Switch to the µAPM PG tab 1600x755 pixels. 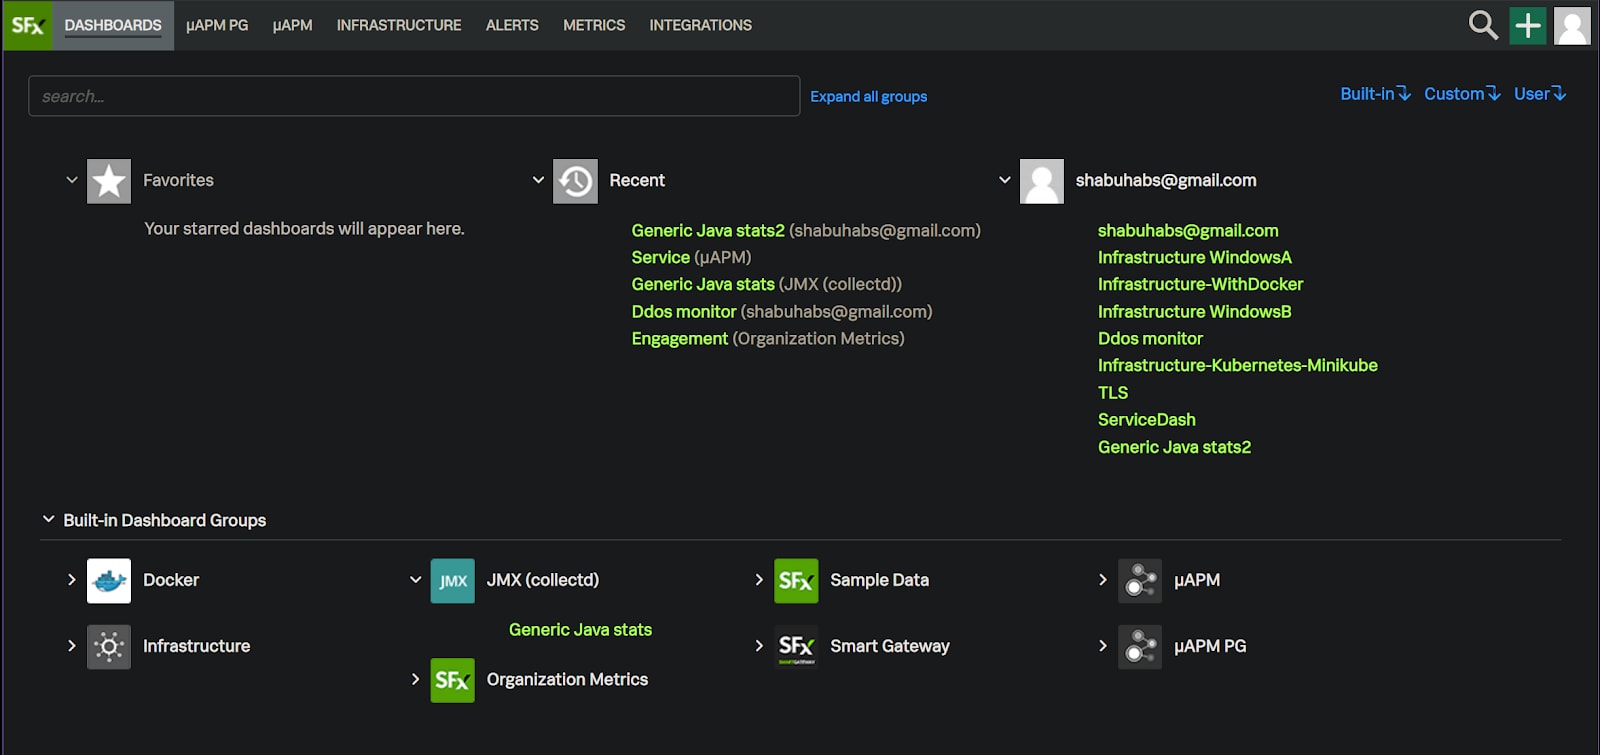click(217, 25)
